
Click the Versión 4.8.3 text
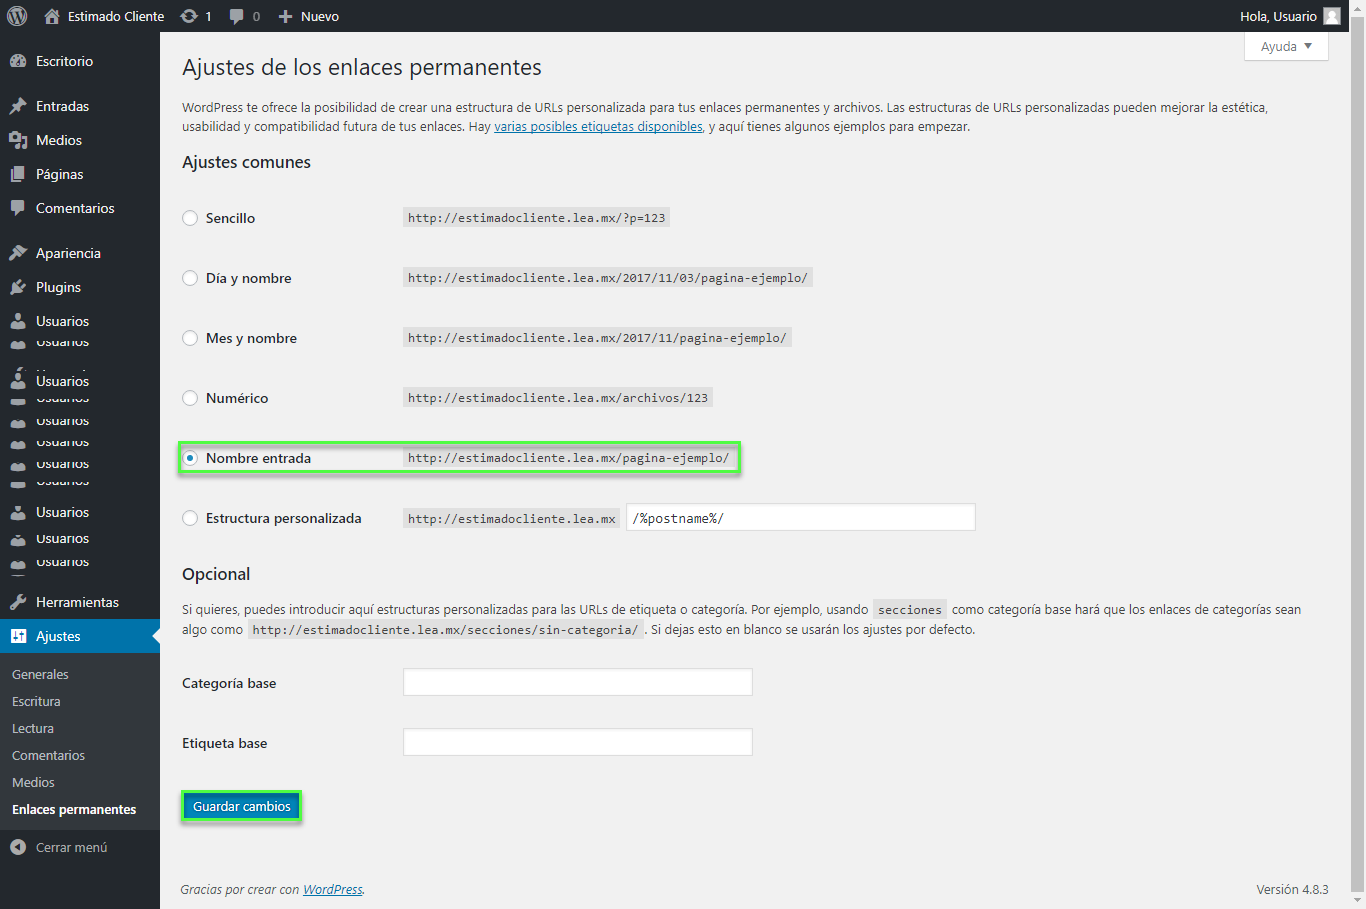[1292, 889]
